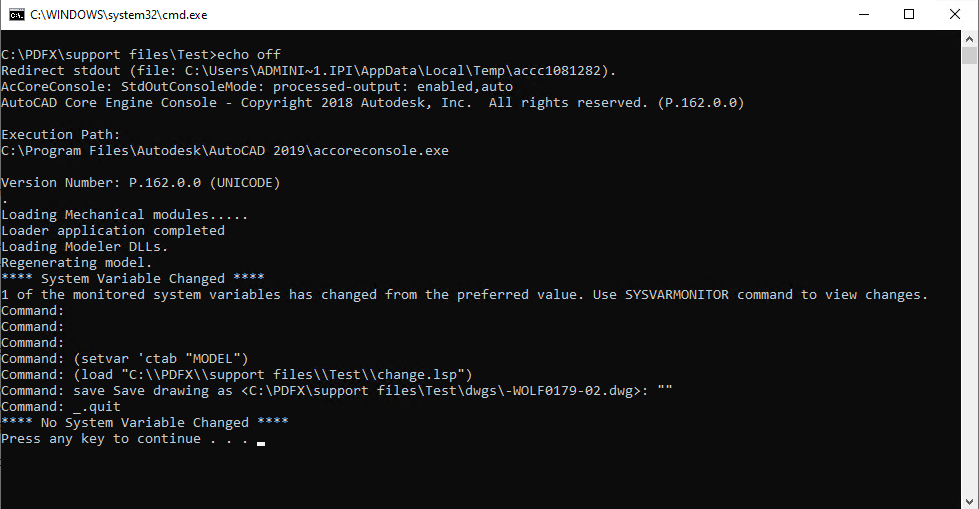Click the "Press any key to continue" prompt
The height and width of the screenshot is (509, 979).
(124, 439)
